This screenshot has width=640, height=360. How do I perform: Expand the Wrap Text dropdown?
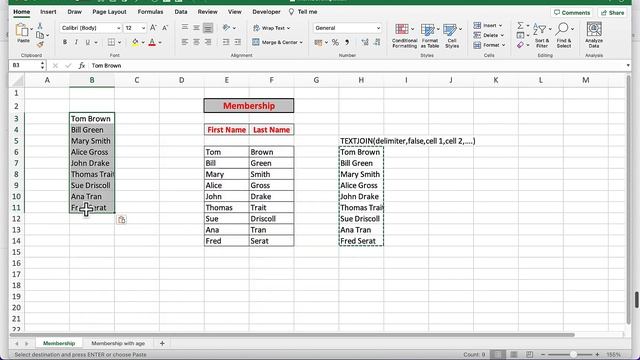tap(289, 28)
